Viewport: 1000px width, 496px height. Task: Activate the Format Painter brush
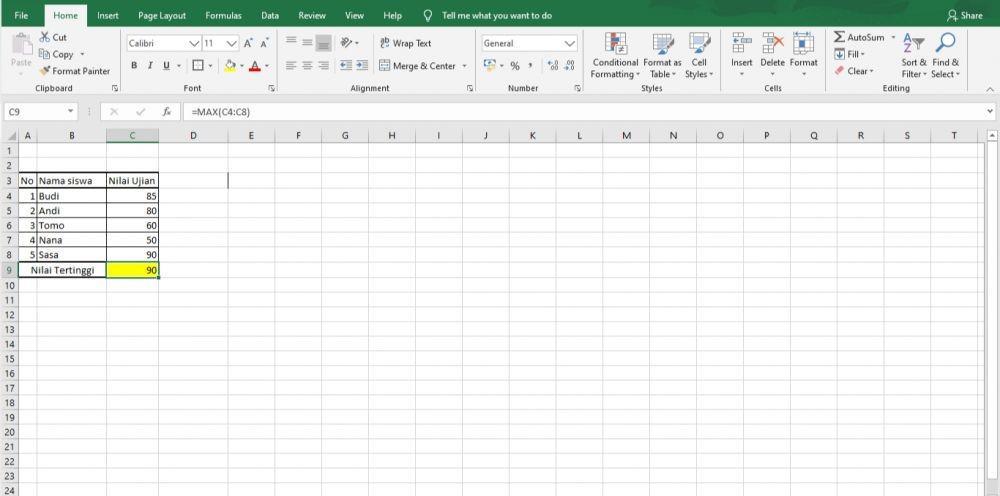tap(45, 71)
